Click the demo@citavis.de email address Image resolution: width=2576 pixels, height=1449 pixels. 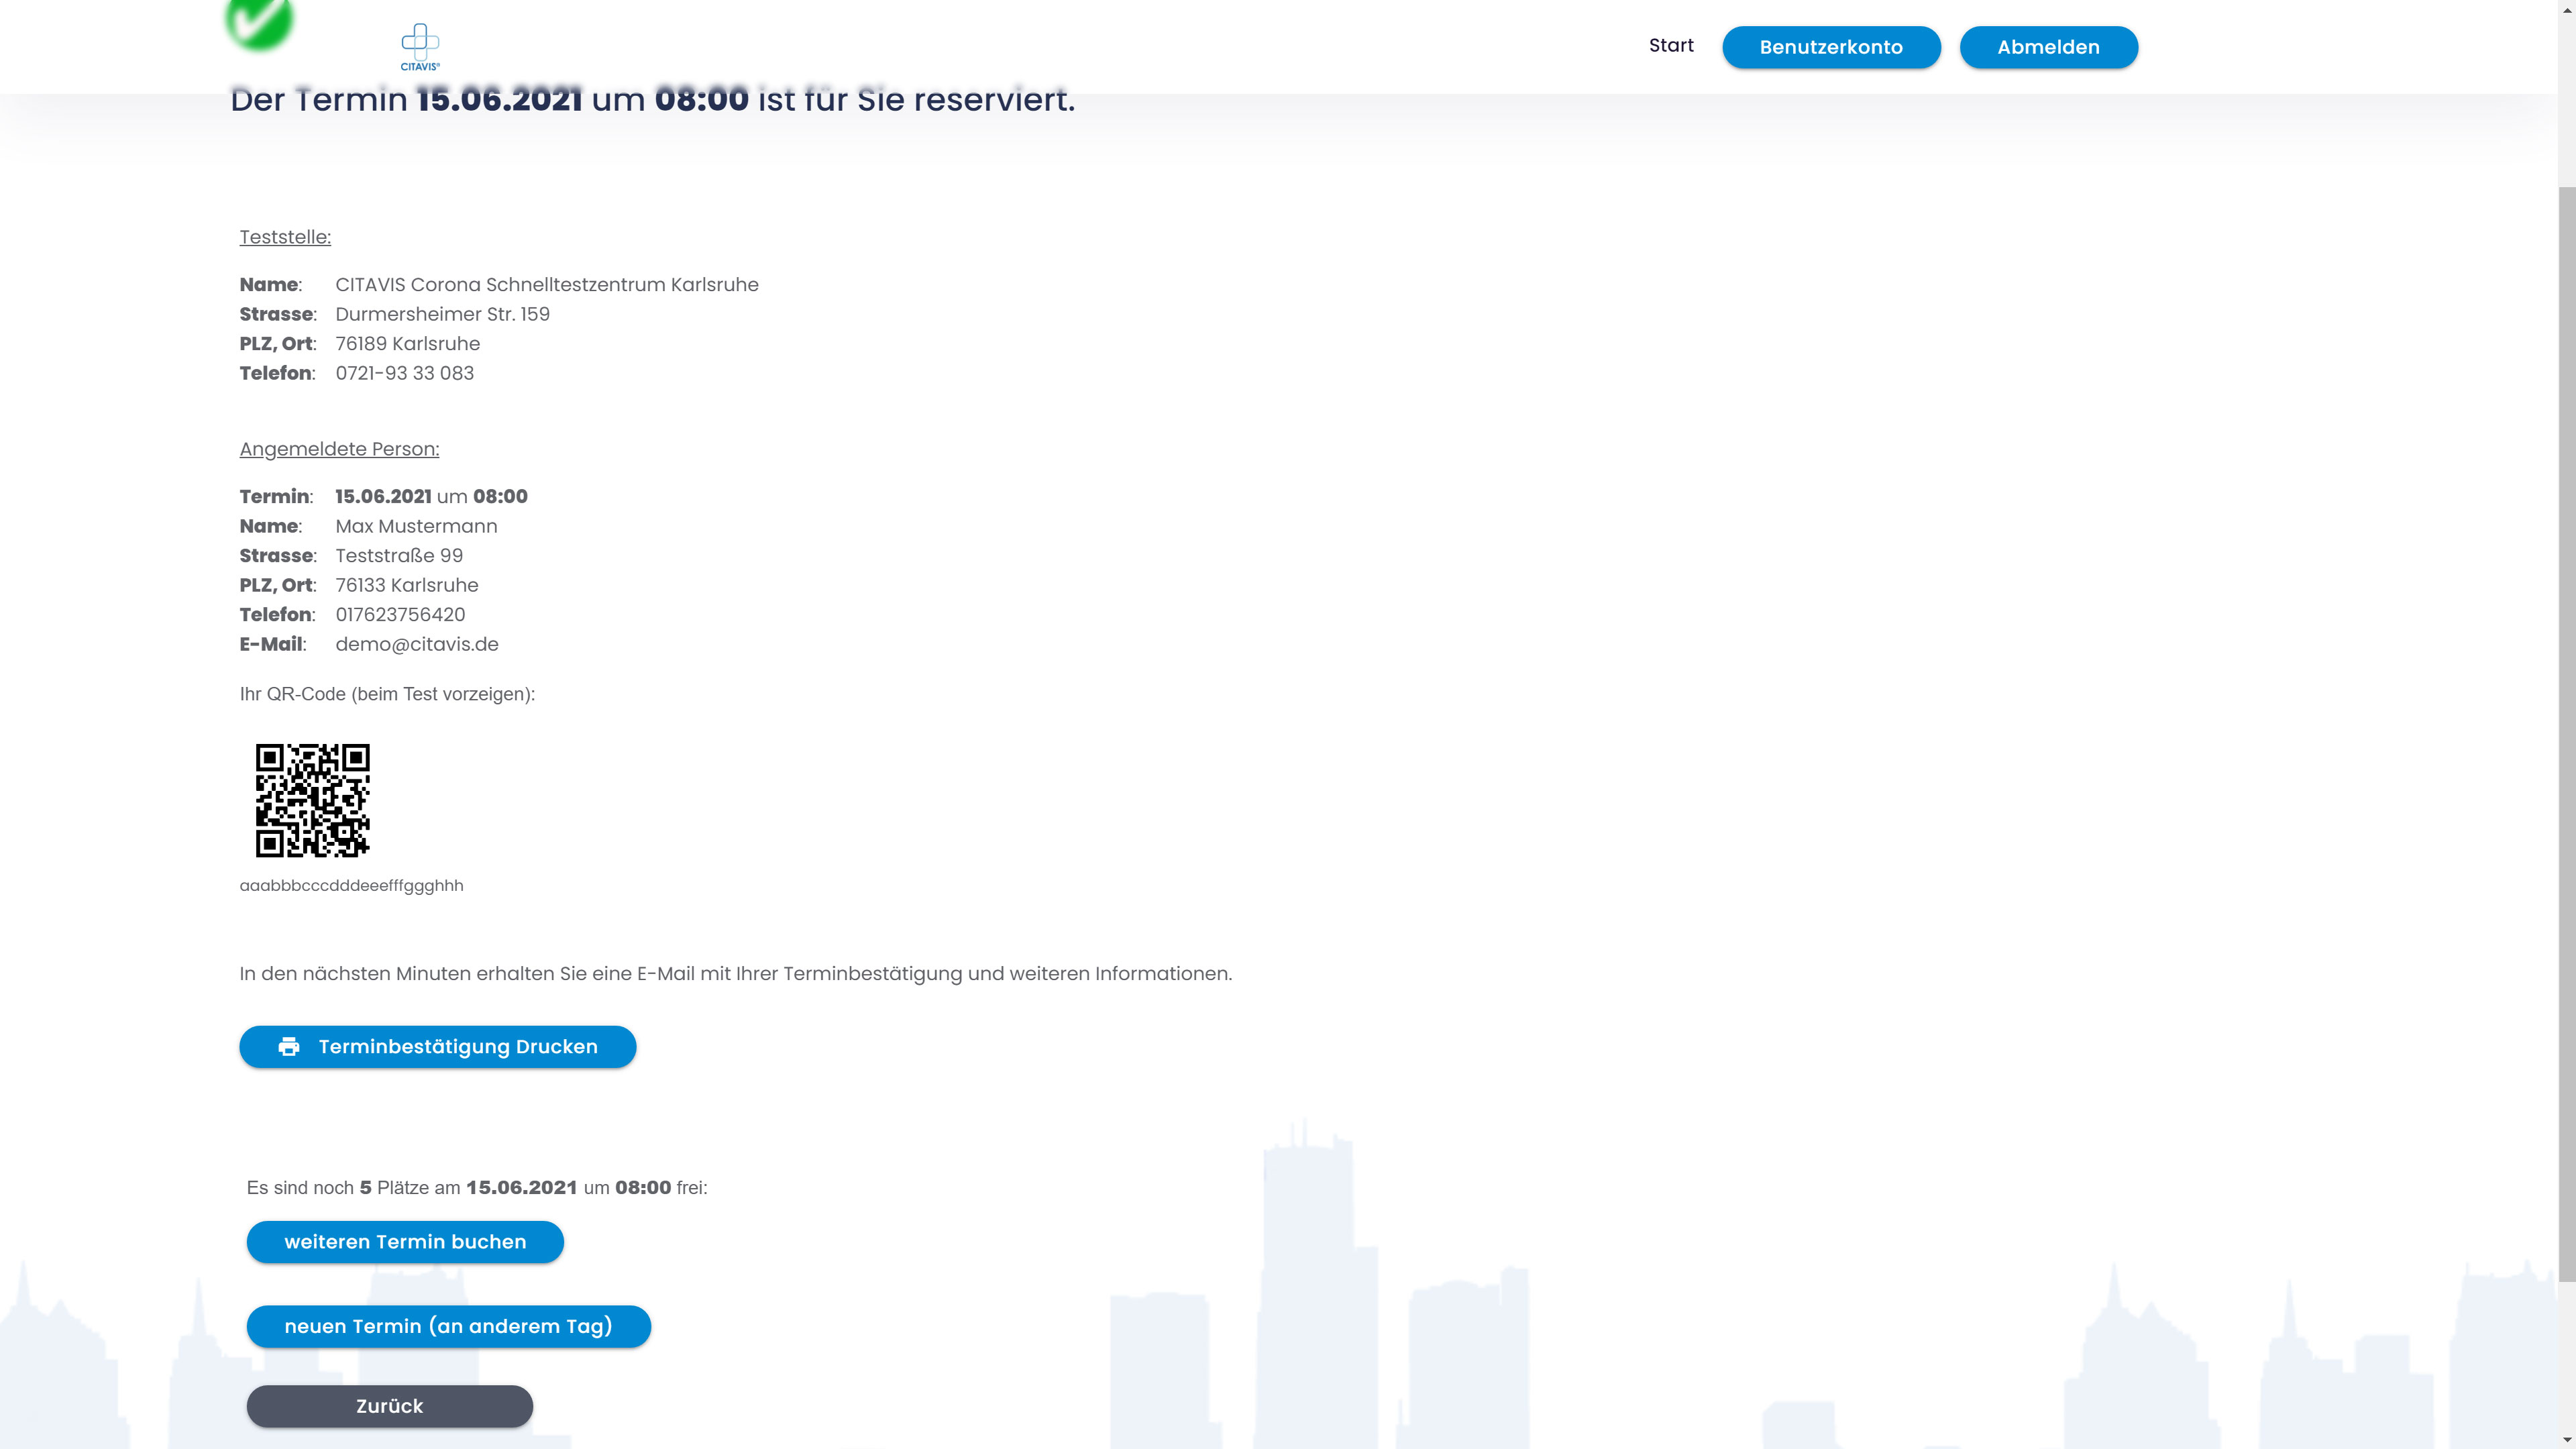coord(416,644)
